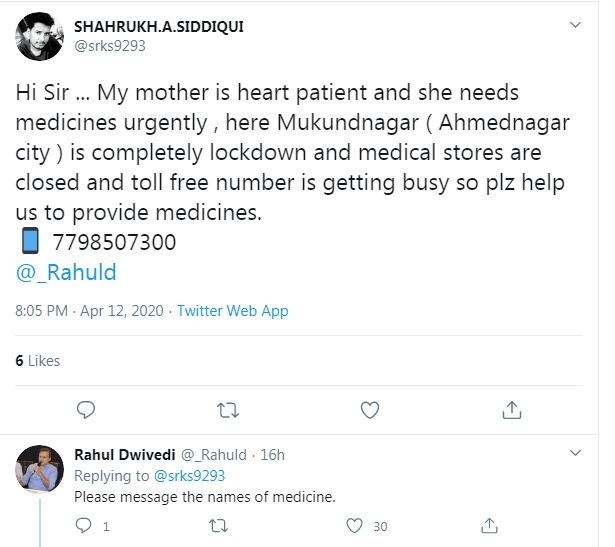The image size is (615, 547).
Task: Open SHAHRUKH.A.SIDDIQUI profile picture
Action: tap(42, 37)
